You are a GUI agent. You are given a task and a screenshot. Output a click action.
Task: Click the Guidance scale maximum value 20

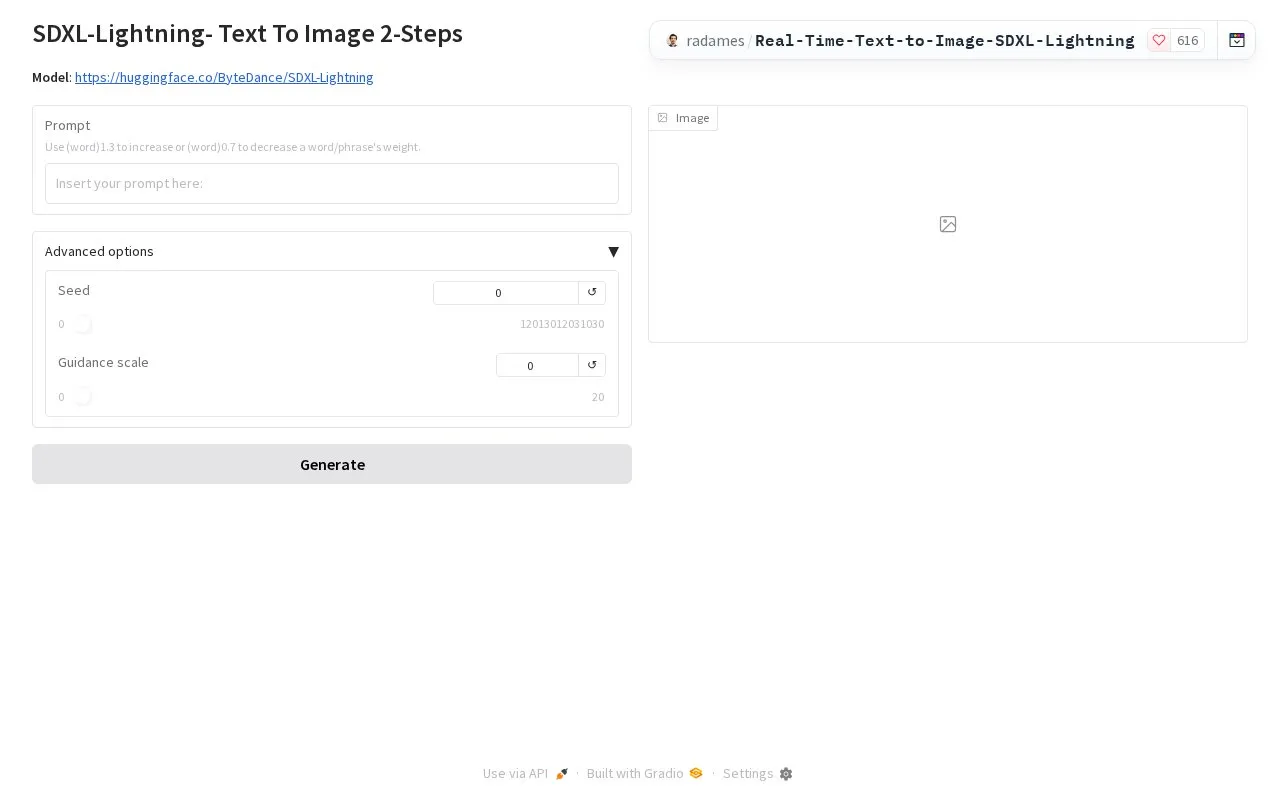[x=598, y=397]
